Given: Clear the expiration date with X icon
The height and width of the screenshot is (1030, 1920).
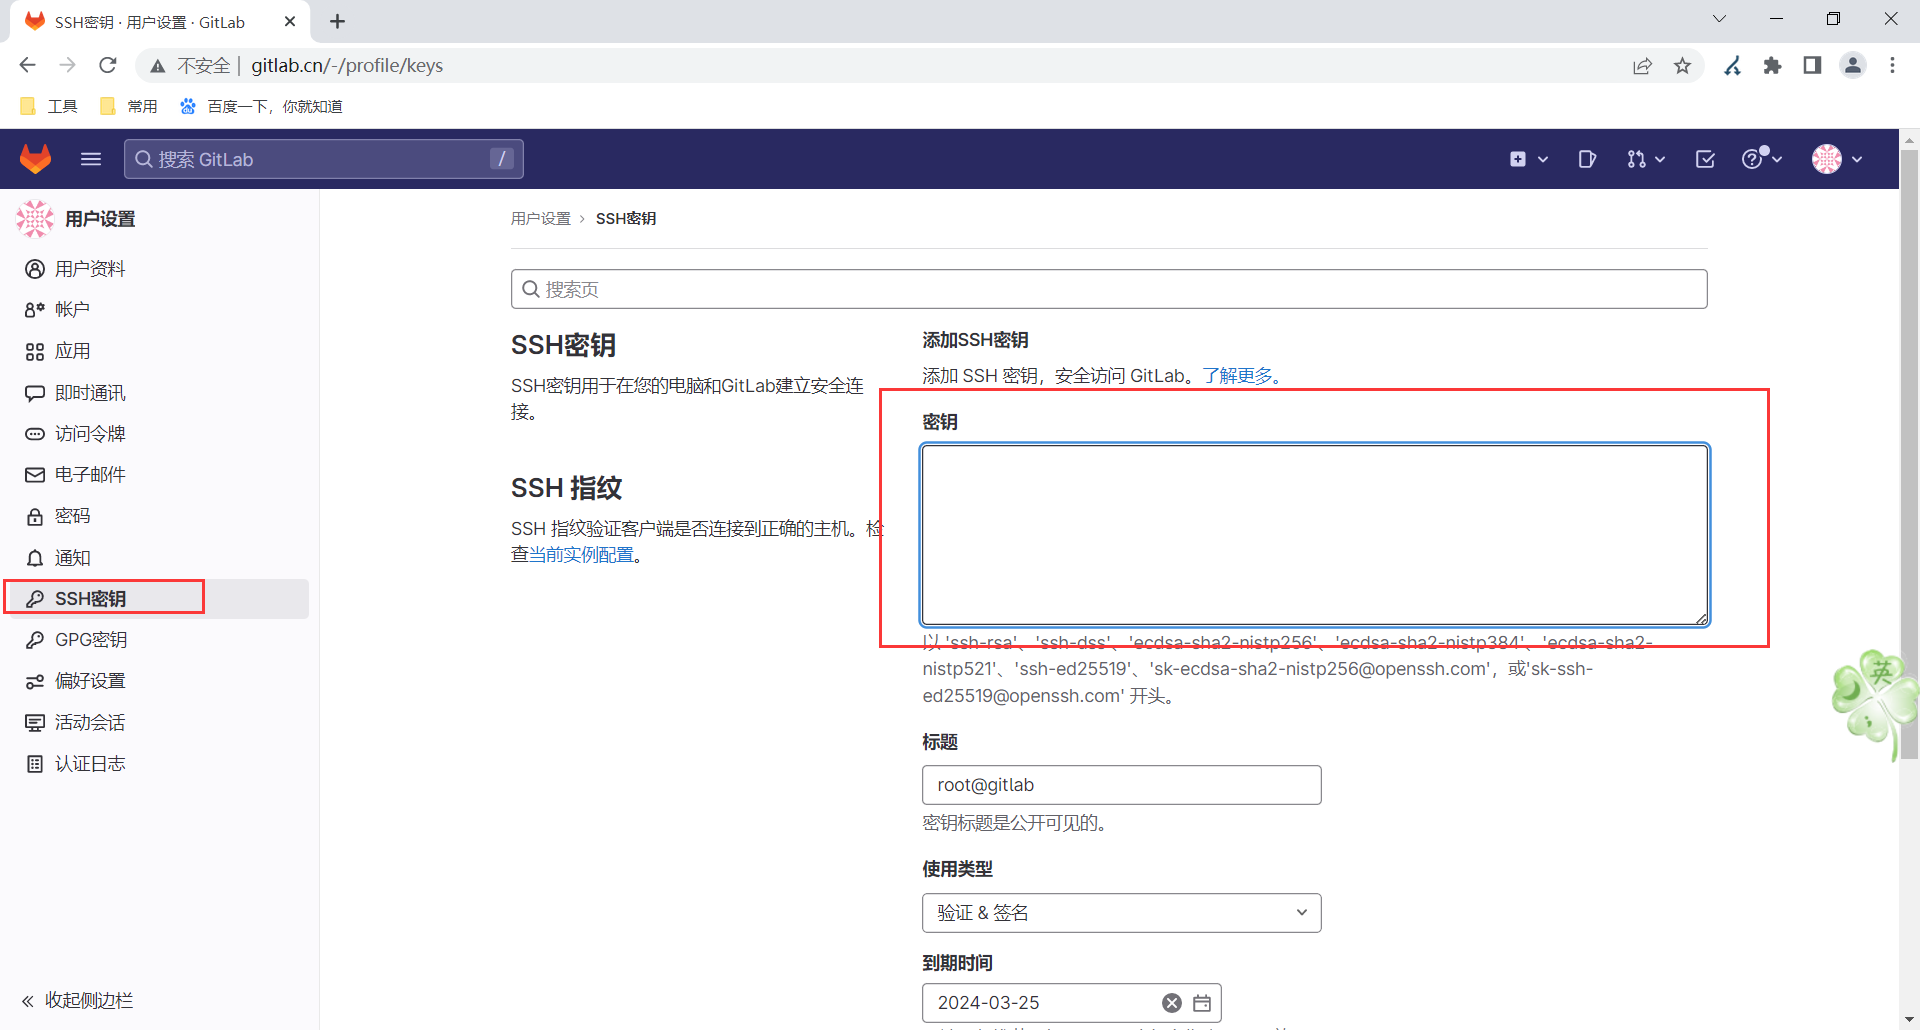Looking at the screenshot, I should tap(1172, 1003).
